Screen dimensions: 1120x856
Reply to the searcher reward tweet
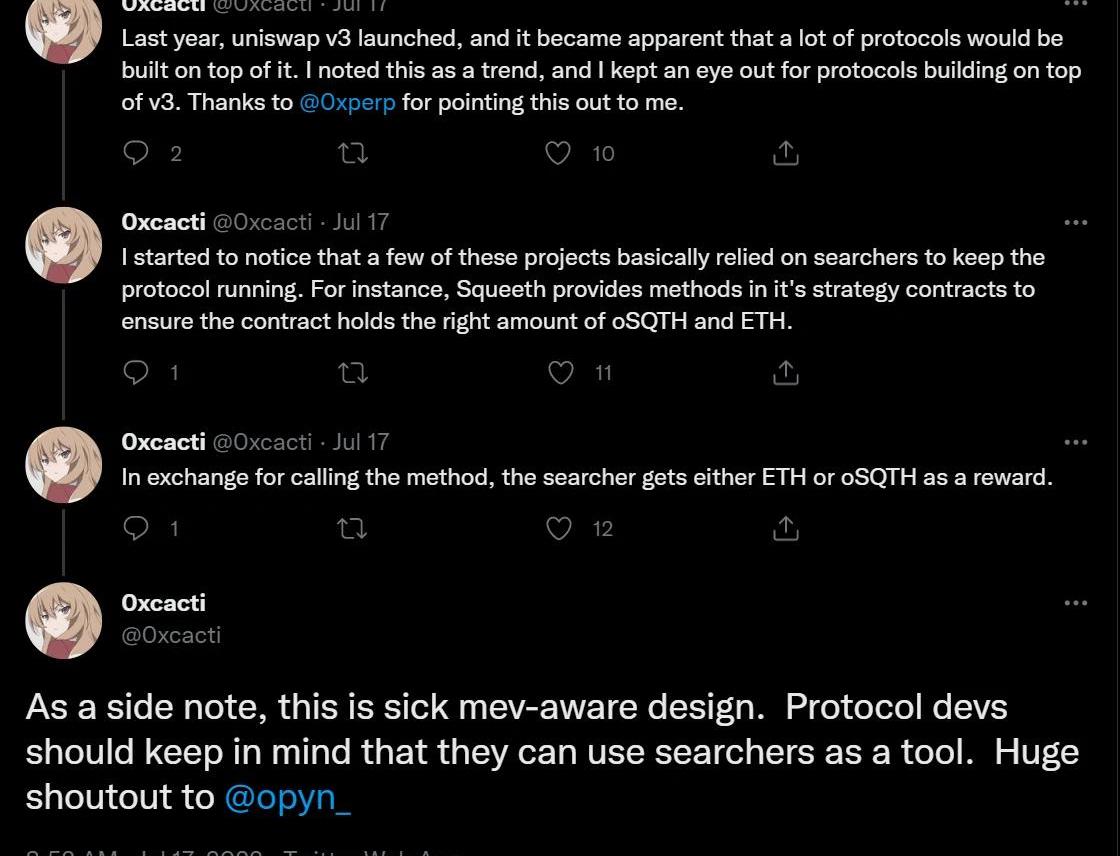pyautogui.click(x=136, y=528)
